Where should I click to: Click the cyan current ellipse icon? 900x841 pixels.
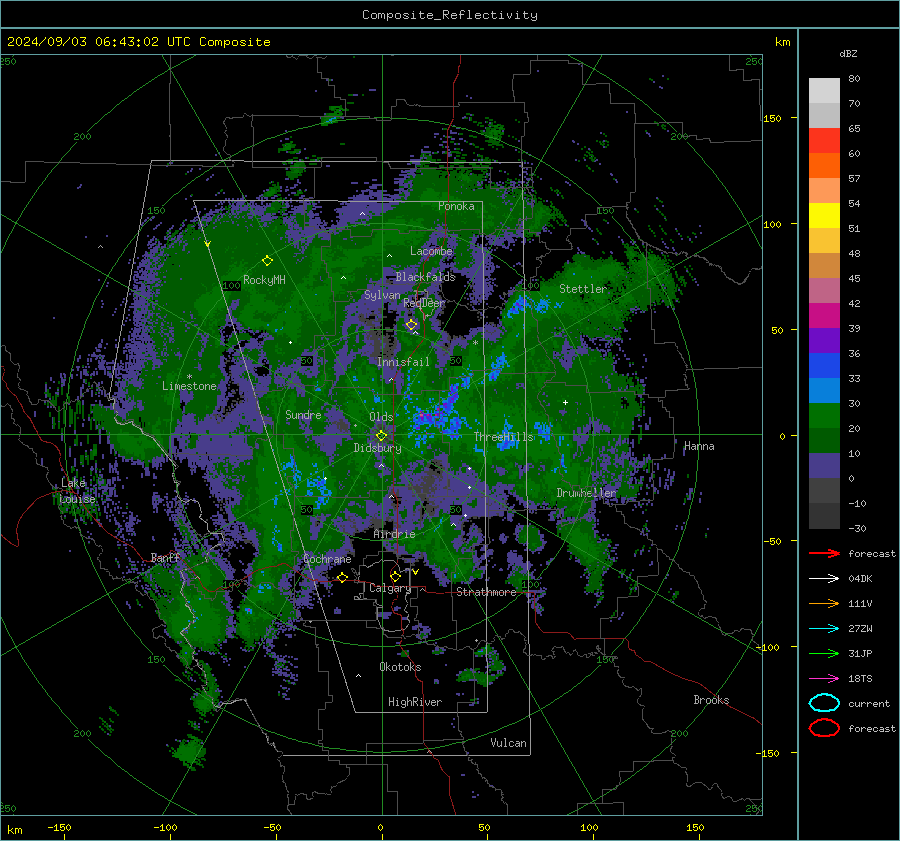pyautogui.click(x=824, y=703)
